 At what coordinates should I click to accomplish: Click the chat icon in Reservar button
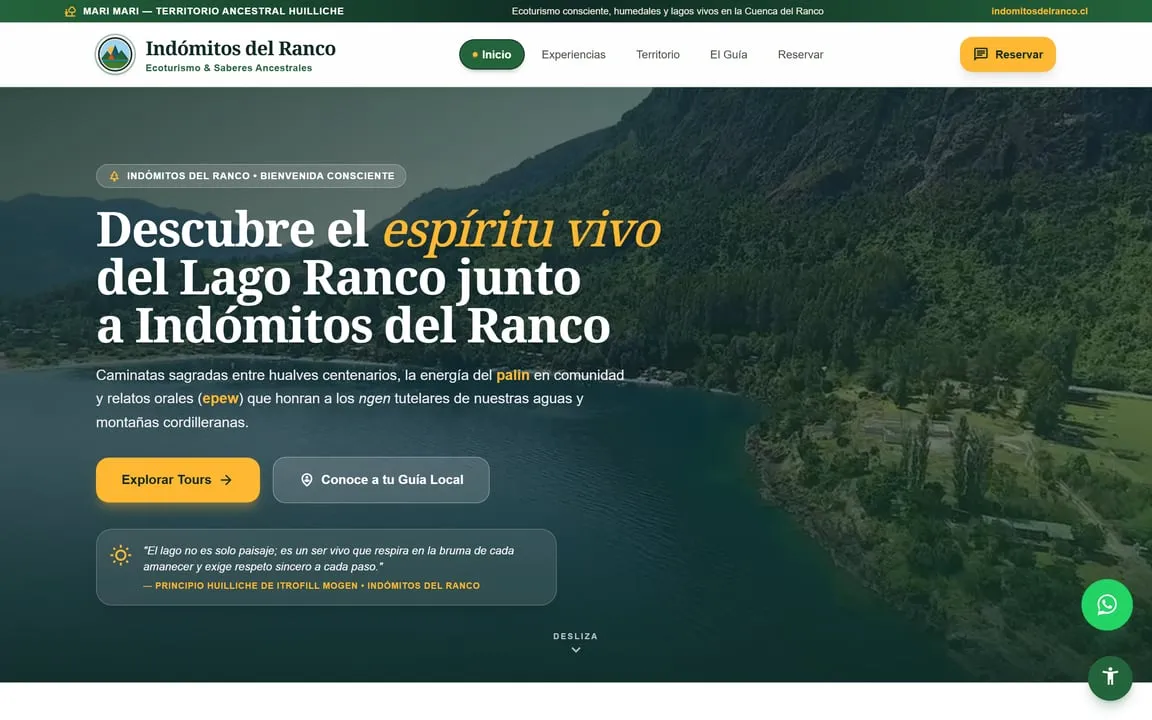coord(981,54)
